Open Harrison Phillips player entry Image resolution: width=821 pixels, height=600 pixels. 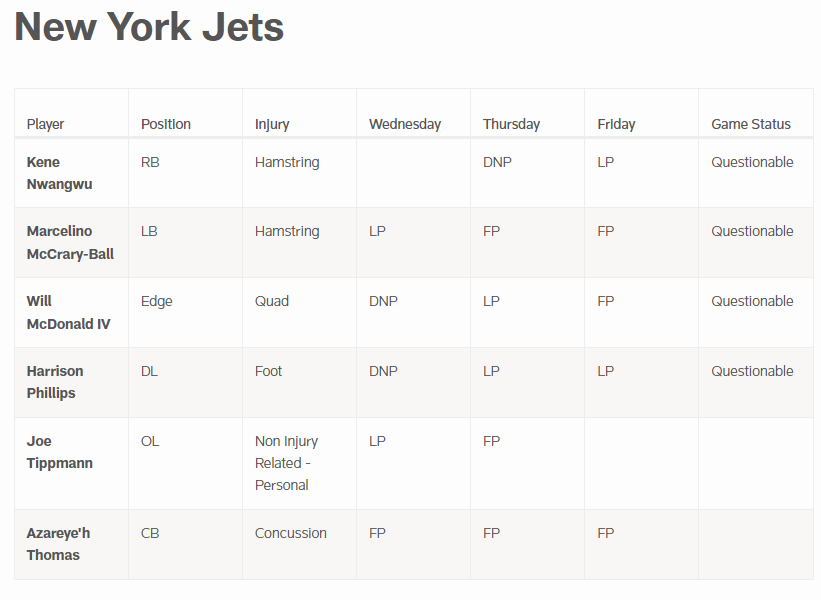pos(55,382)
